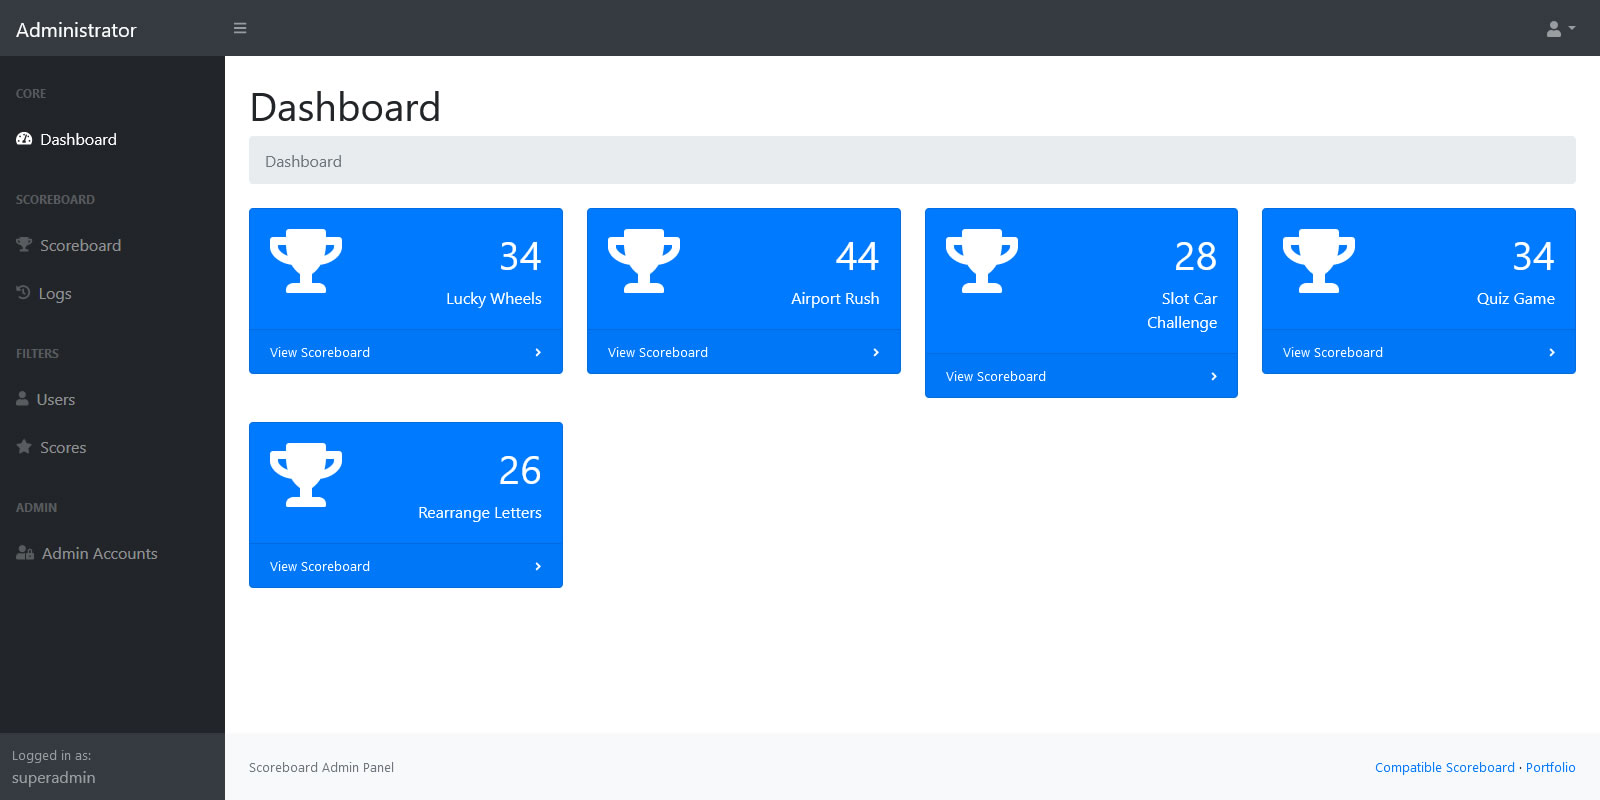
Task: Follow the Compatible Scoreboard footer link
Action: point(1444,768)
